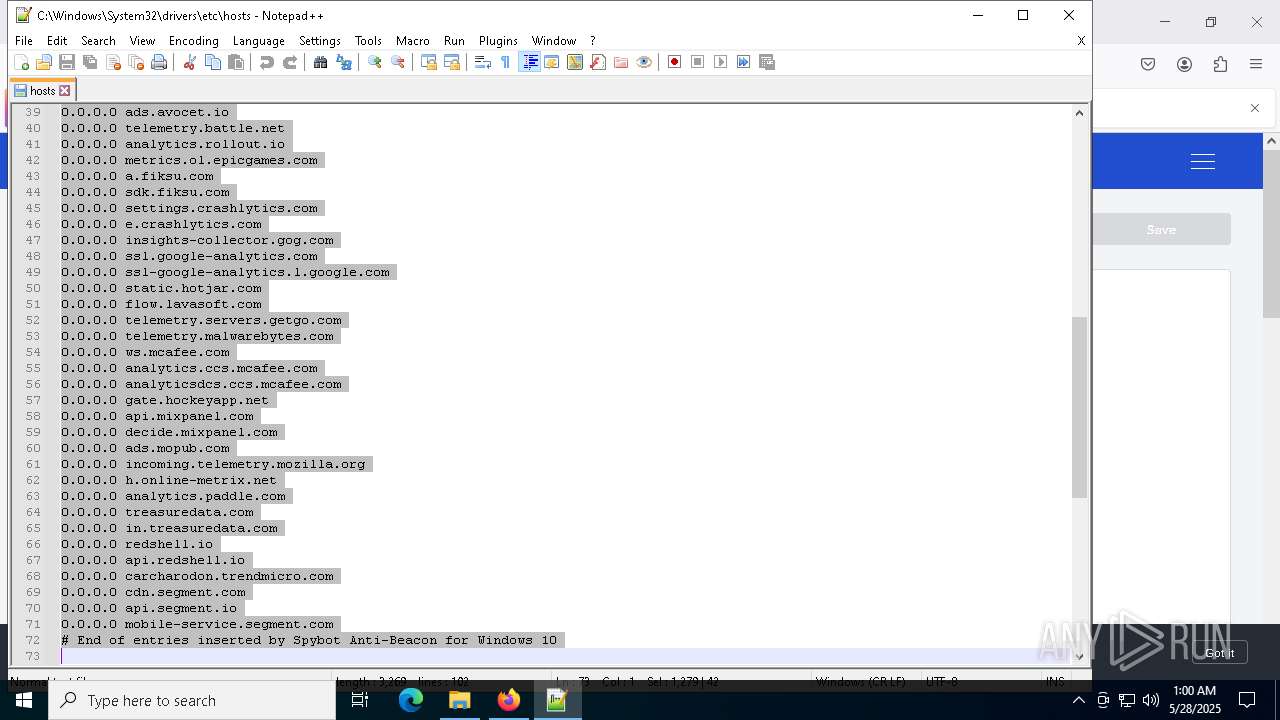This screenshot has width=1280, height=720.
Task: Toggle the Indent guide toolbar button
Action: click(530, 62)
